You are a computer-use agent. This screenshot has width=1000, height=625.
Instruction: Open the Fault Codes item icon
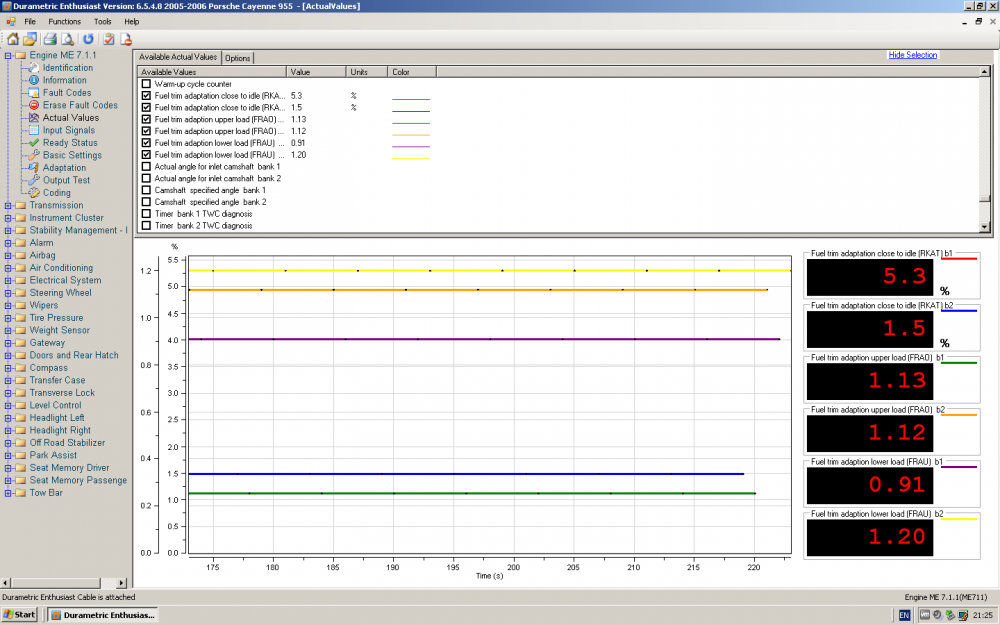click(34, 93)
